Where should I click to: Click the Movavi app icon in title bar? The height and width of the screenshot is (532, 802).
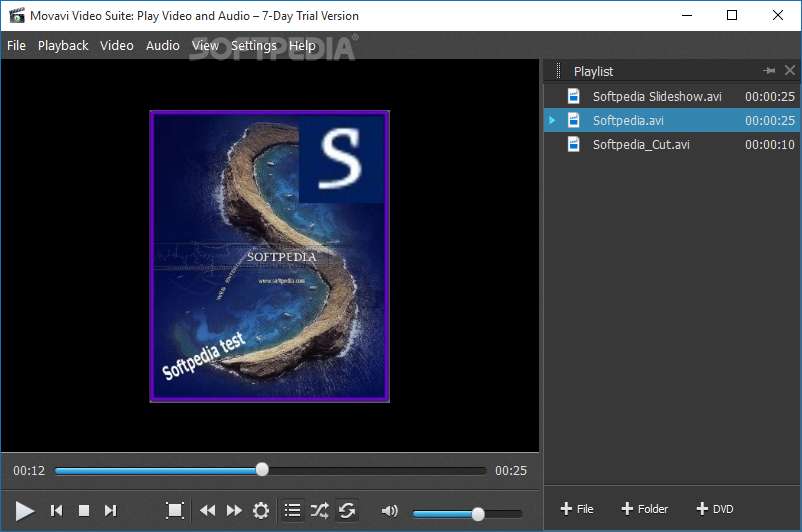pyautogui.click(x=16, y=15)
